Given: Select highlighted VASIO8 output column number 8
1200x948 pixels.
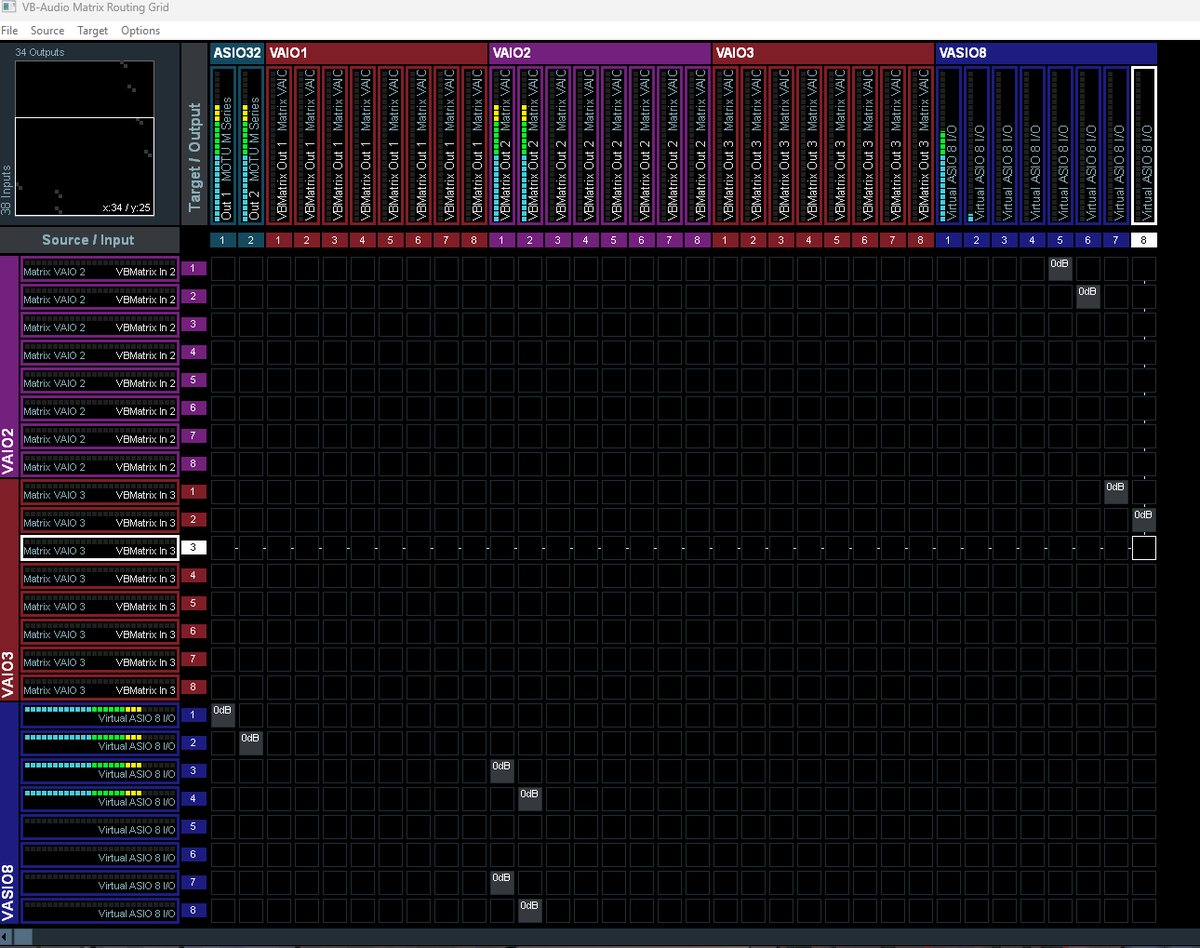Looking at the screenshot, I should click(1144, 240).
